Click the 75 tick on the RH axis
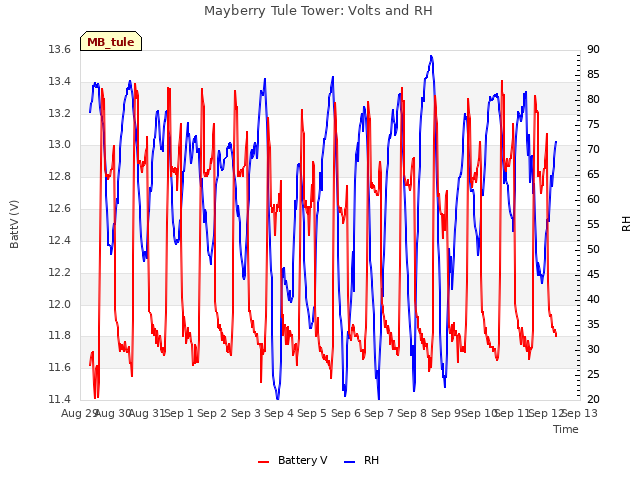This screenshot has width=640, height=480. pyautogui.click(x=593, y=124)
